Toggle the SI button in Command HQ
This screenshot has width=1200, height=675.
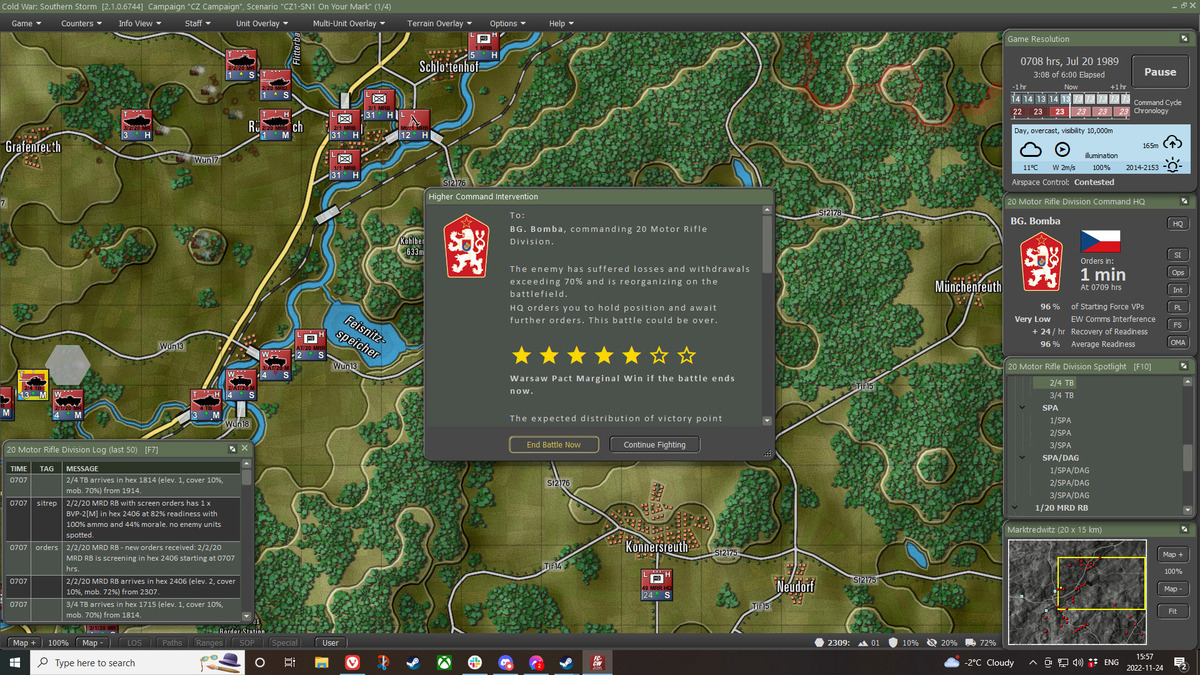[x=1177, y=254]
